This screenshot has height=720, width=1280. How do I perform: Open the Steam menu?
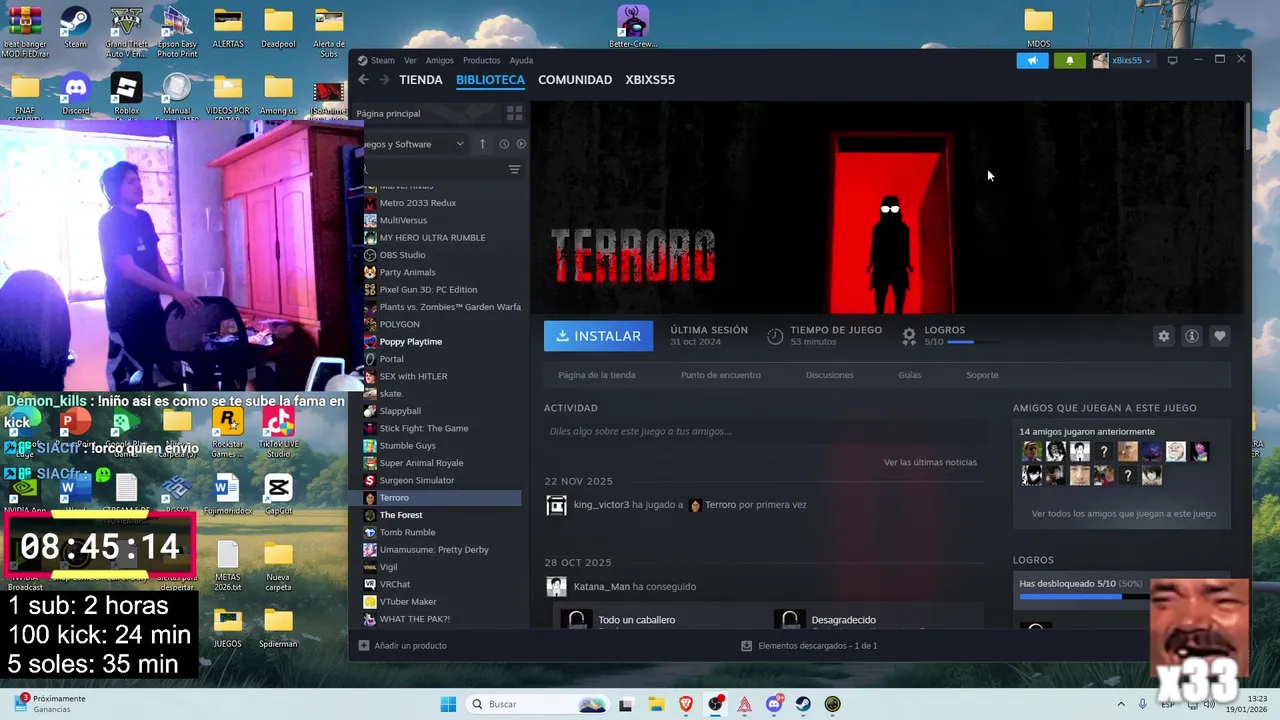point(376,60)
